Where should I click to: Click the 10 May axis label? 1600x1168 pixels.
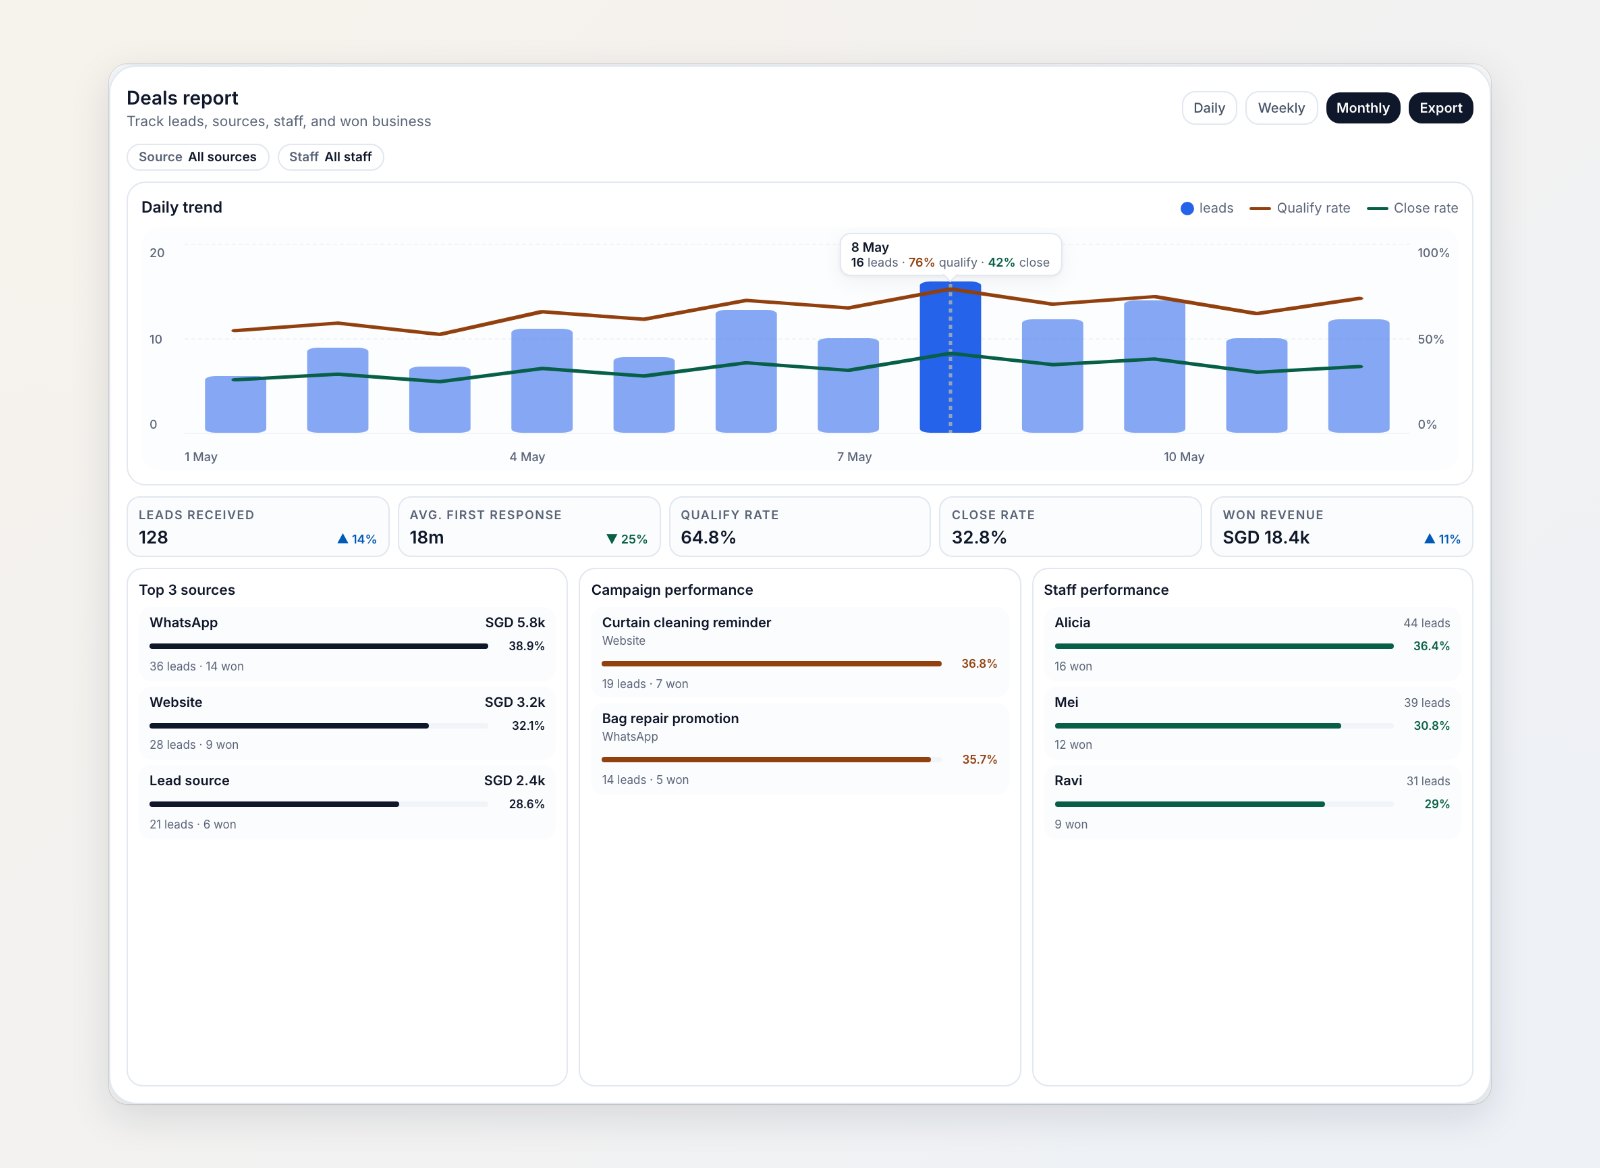click(1184, 457)
